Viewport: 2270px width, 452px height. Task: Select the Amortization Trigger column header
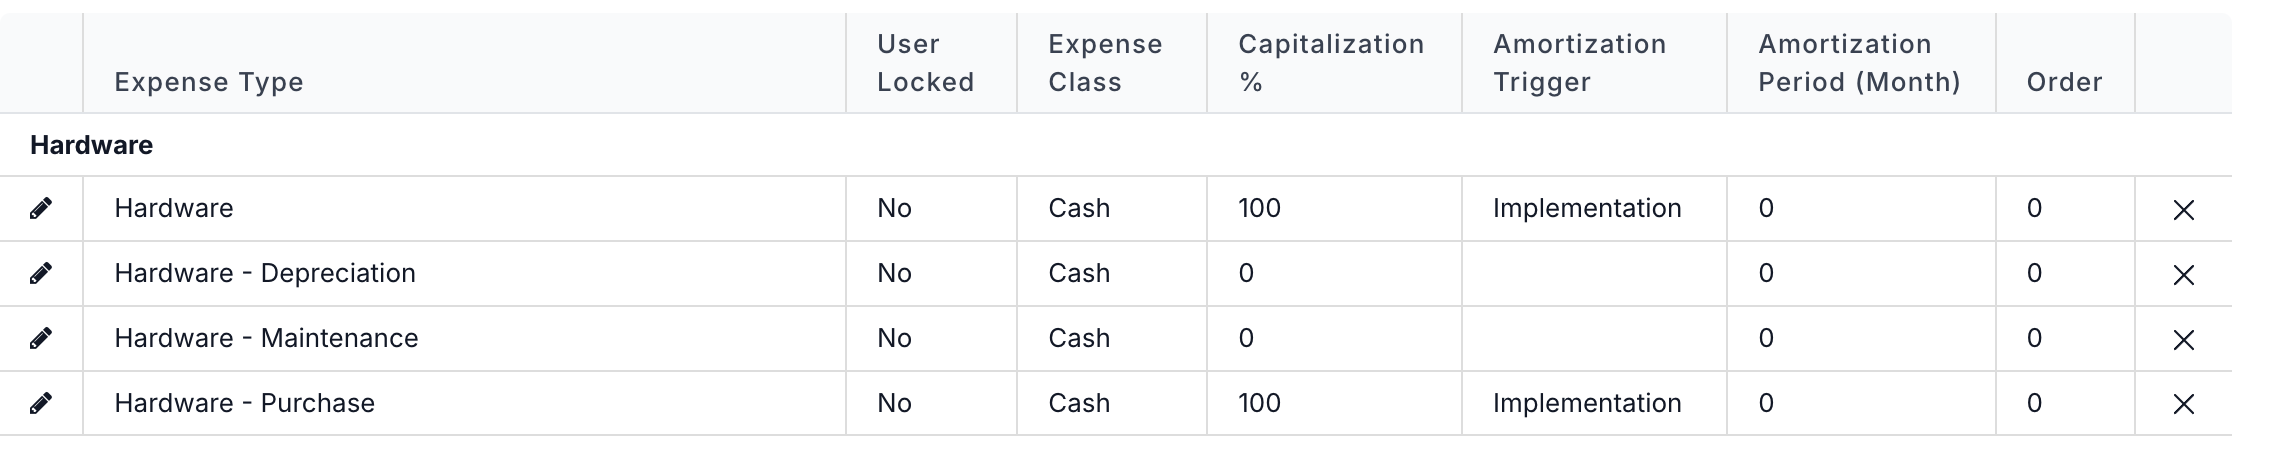click(1579, 63)
